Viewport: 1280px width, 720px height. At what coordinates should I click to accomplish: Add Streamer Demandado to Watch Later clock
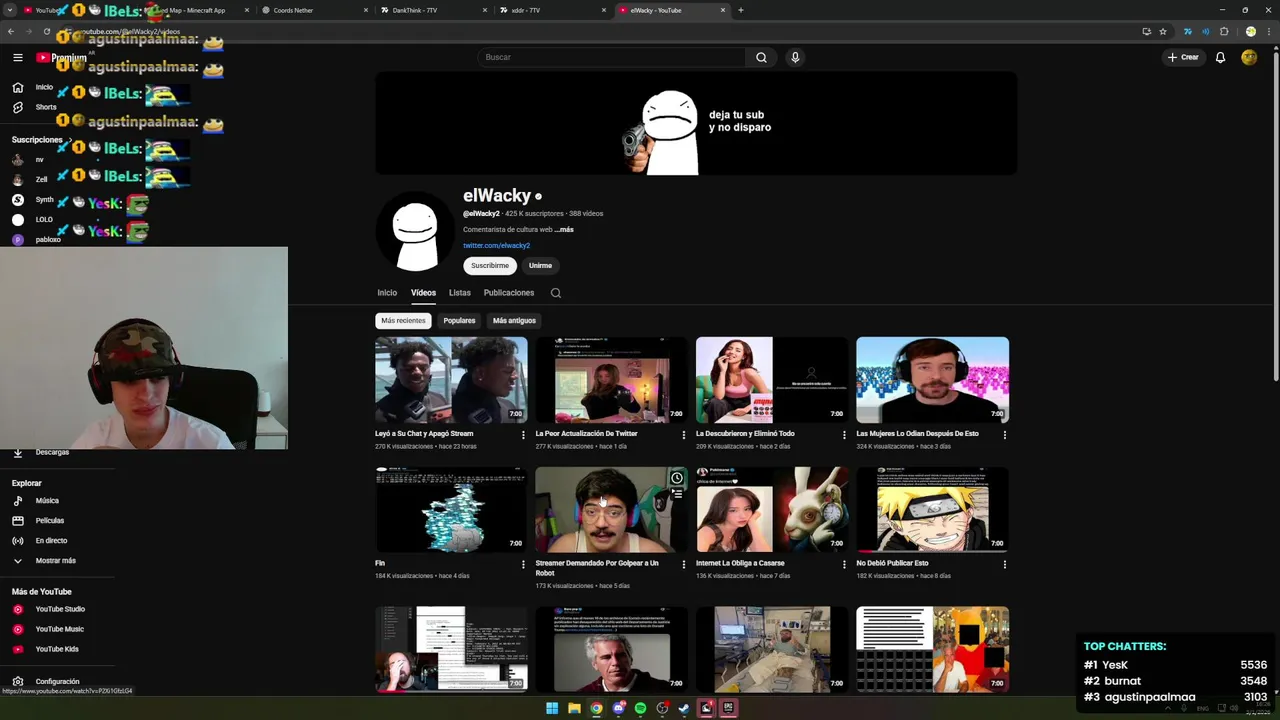(x=677, y=478)
